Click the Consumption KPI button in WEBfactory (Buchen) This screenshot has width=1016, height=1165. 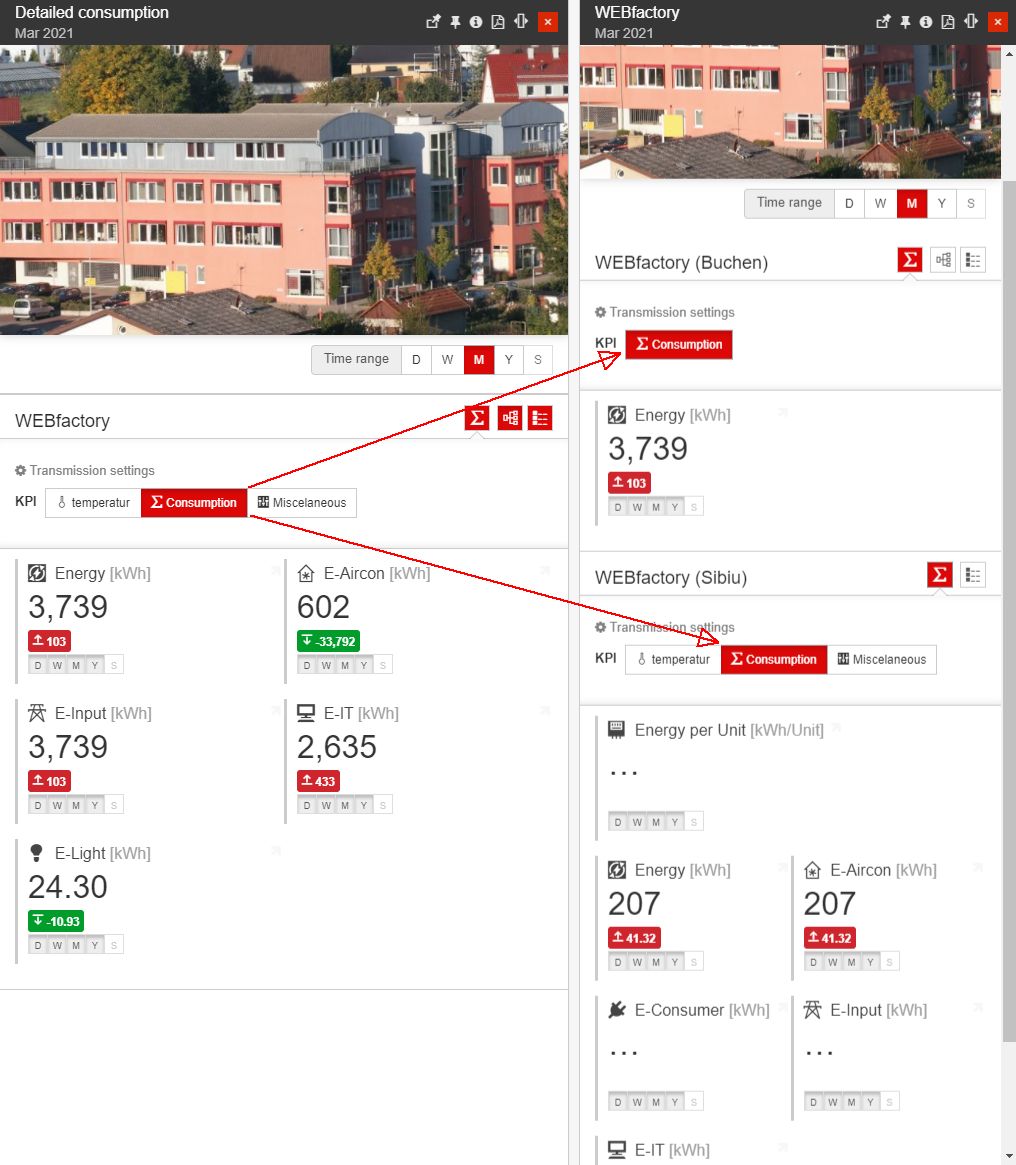[679, 345]
